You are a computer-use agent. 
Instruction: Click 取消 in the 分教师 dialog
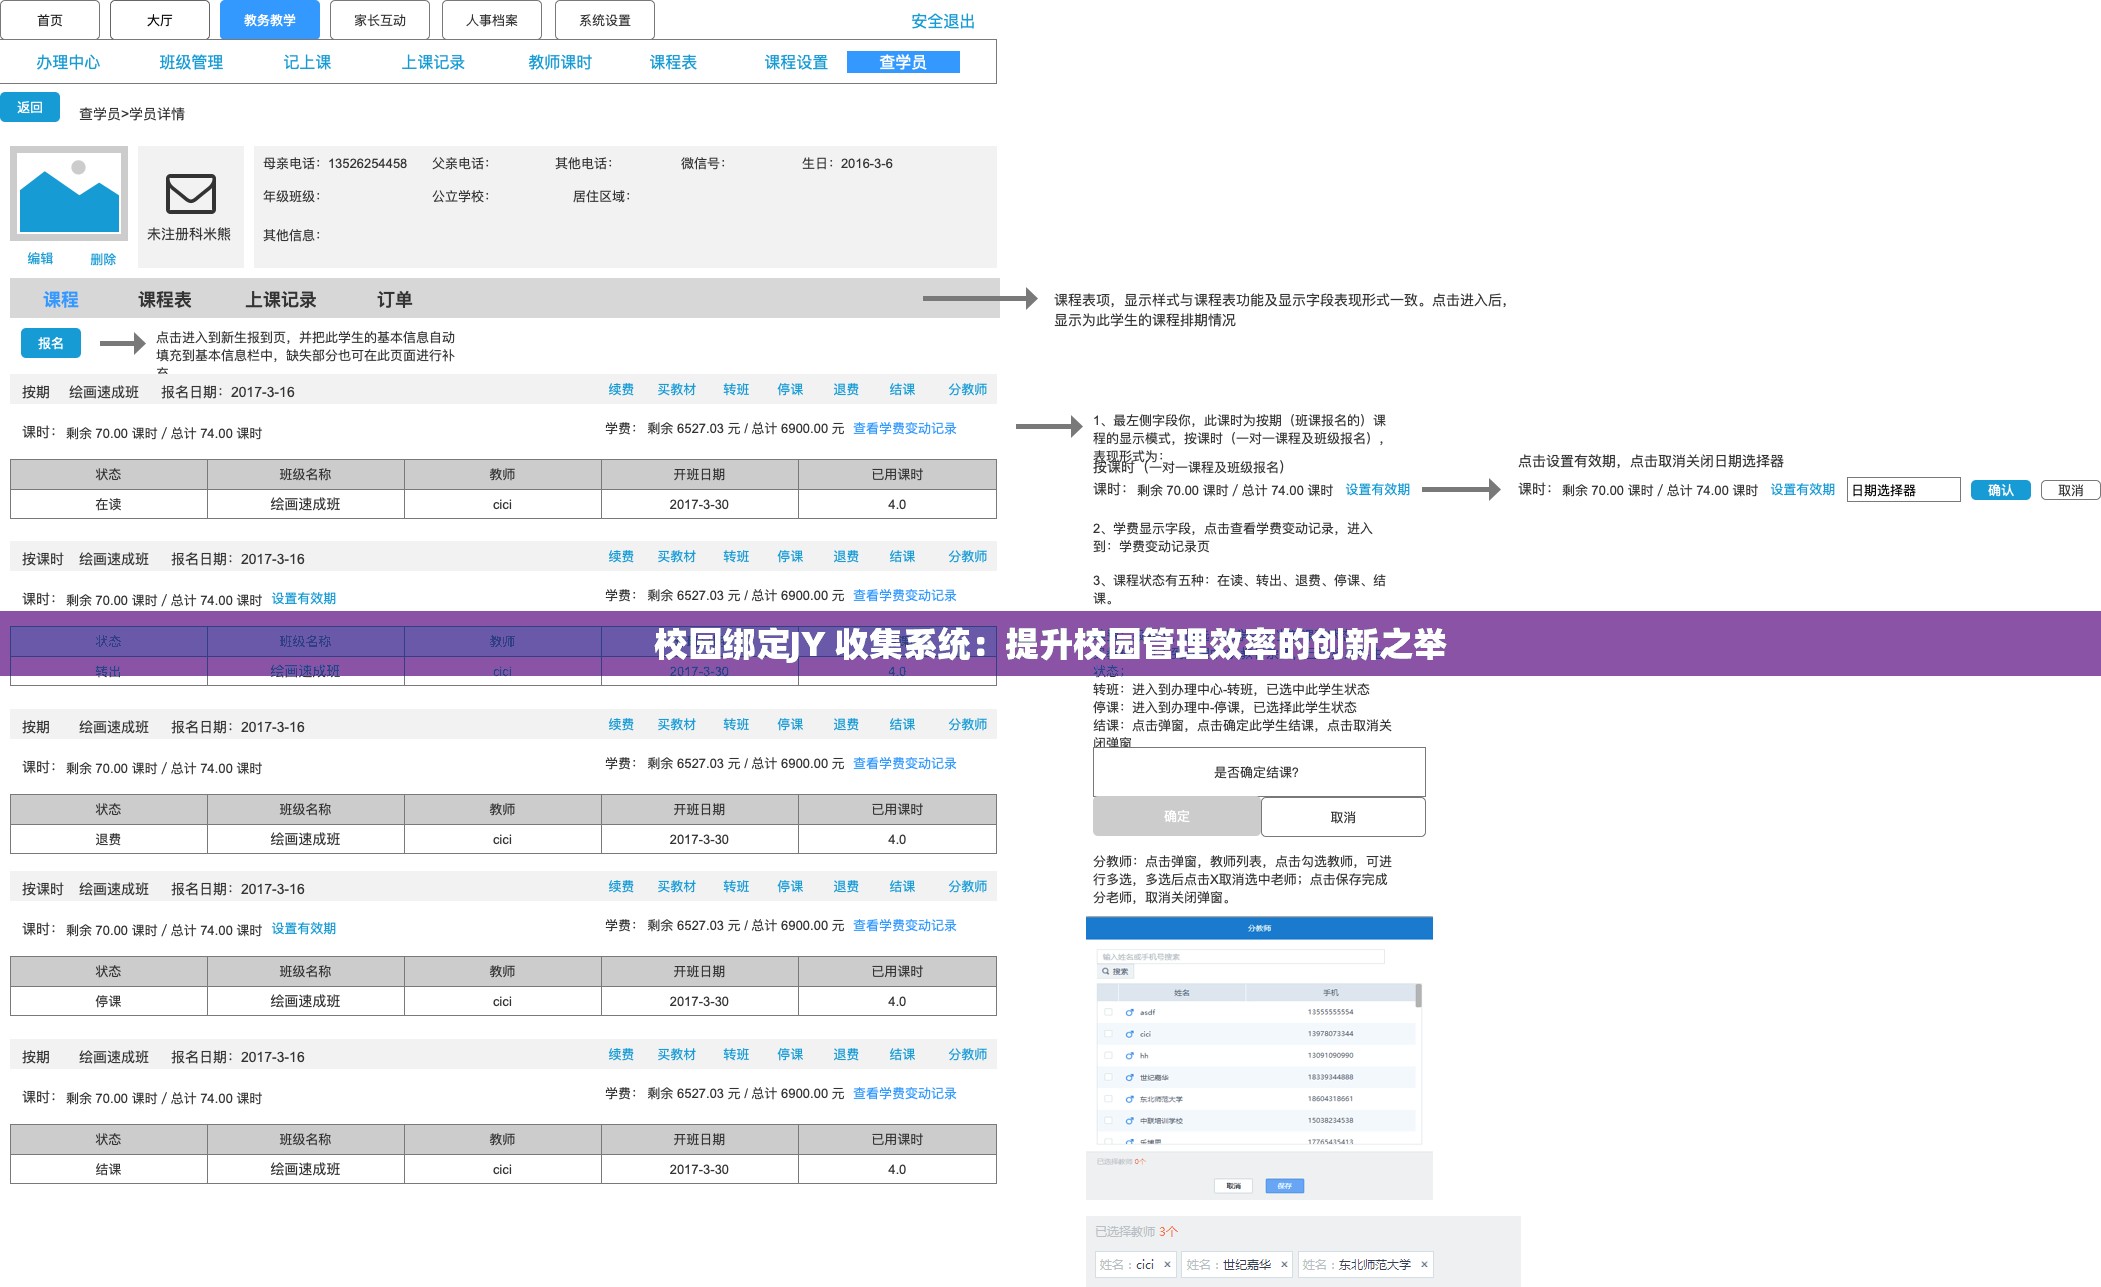1233,1186
